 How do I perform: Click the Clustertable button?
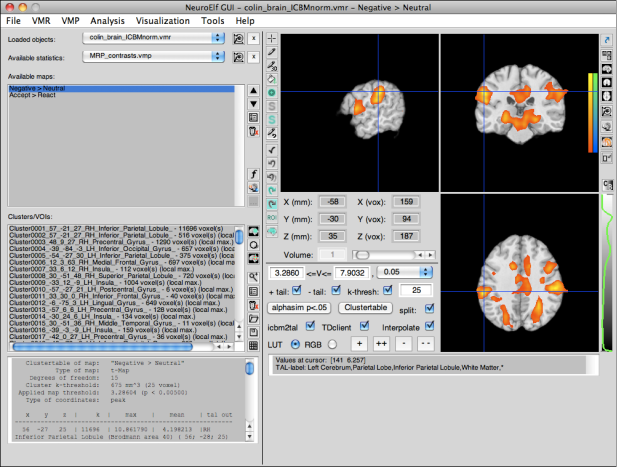(x=365, y=308)
